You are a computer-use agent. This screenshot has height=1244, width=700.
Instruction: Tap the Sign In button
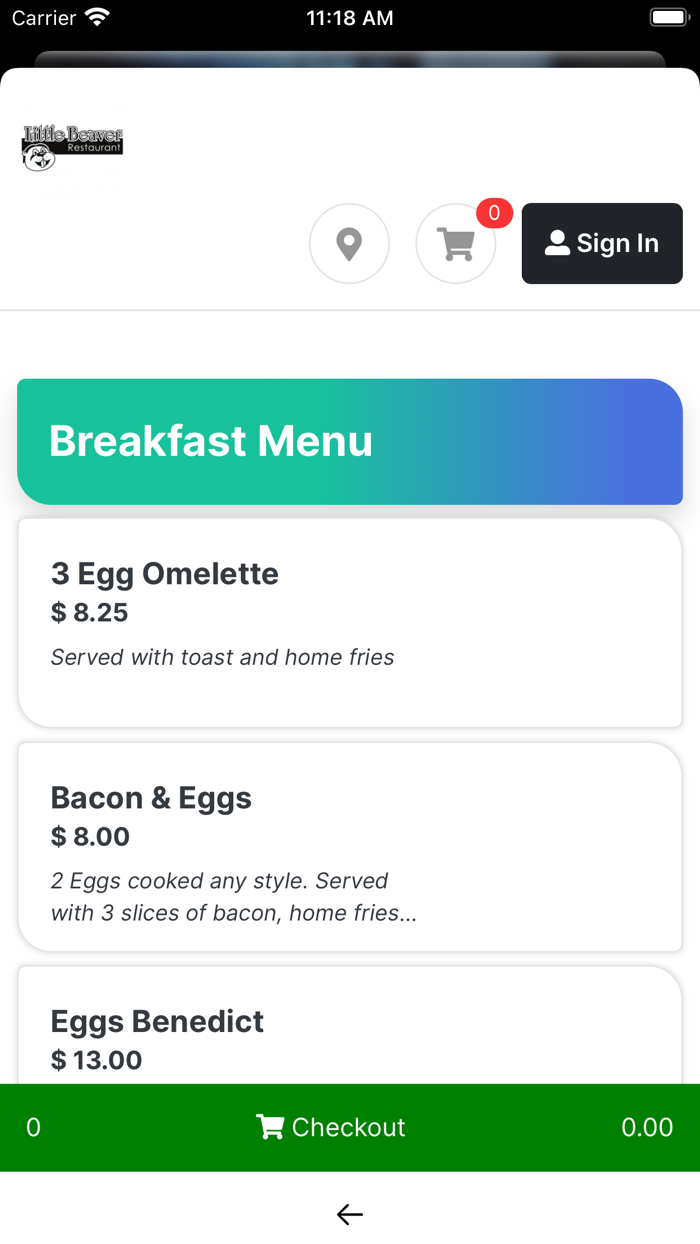pos(602,244)
